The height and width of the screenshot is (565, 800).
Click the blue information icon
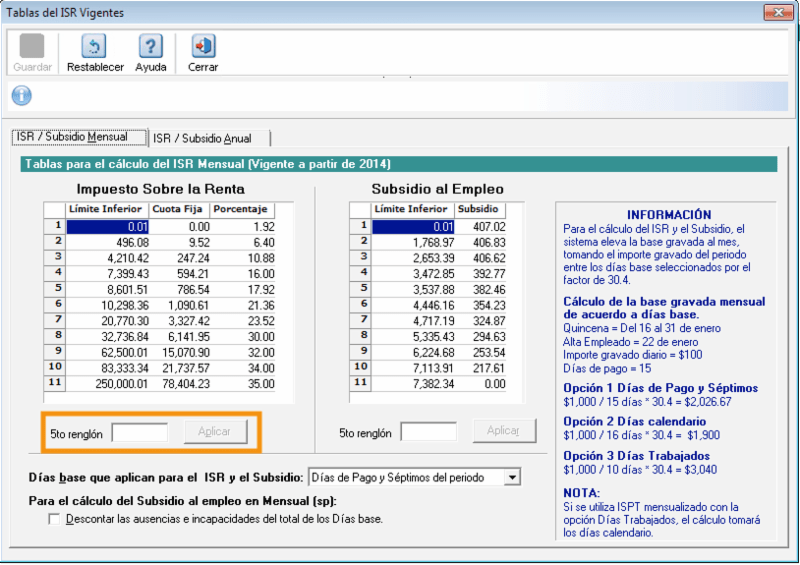tap(21, 95)
